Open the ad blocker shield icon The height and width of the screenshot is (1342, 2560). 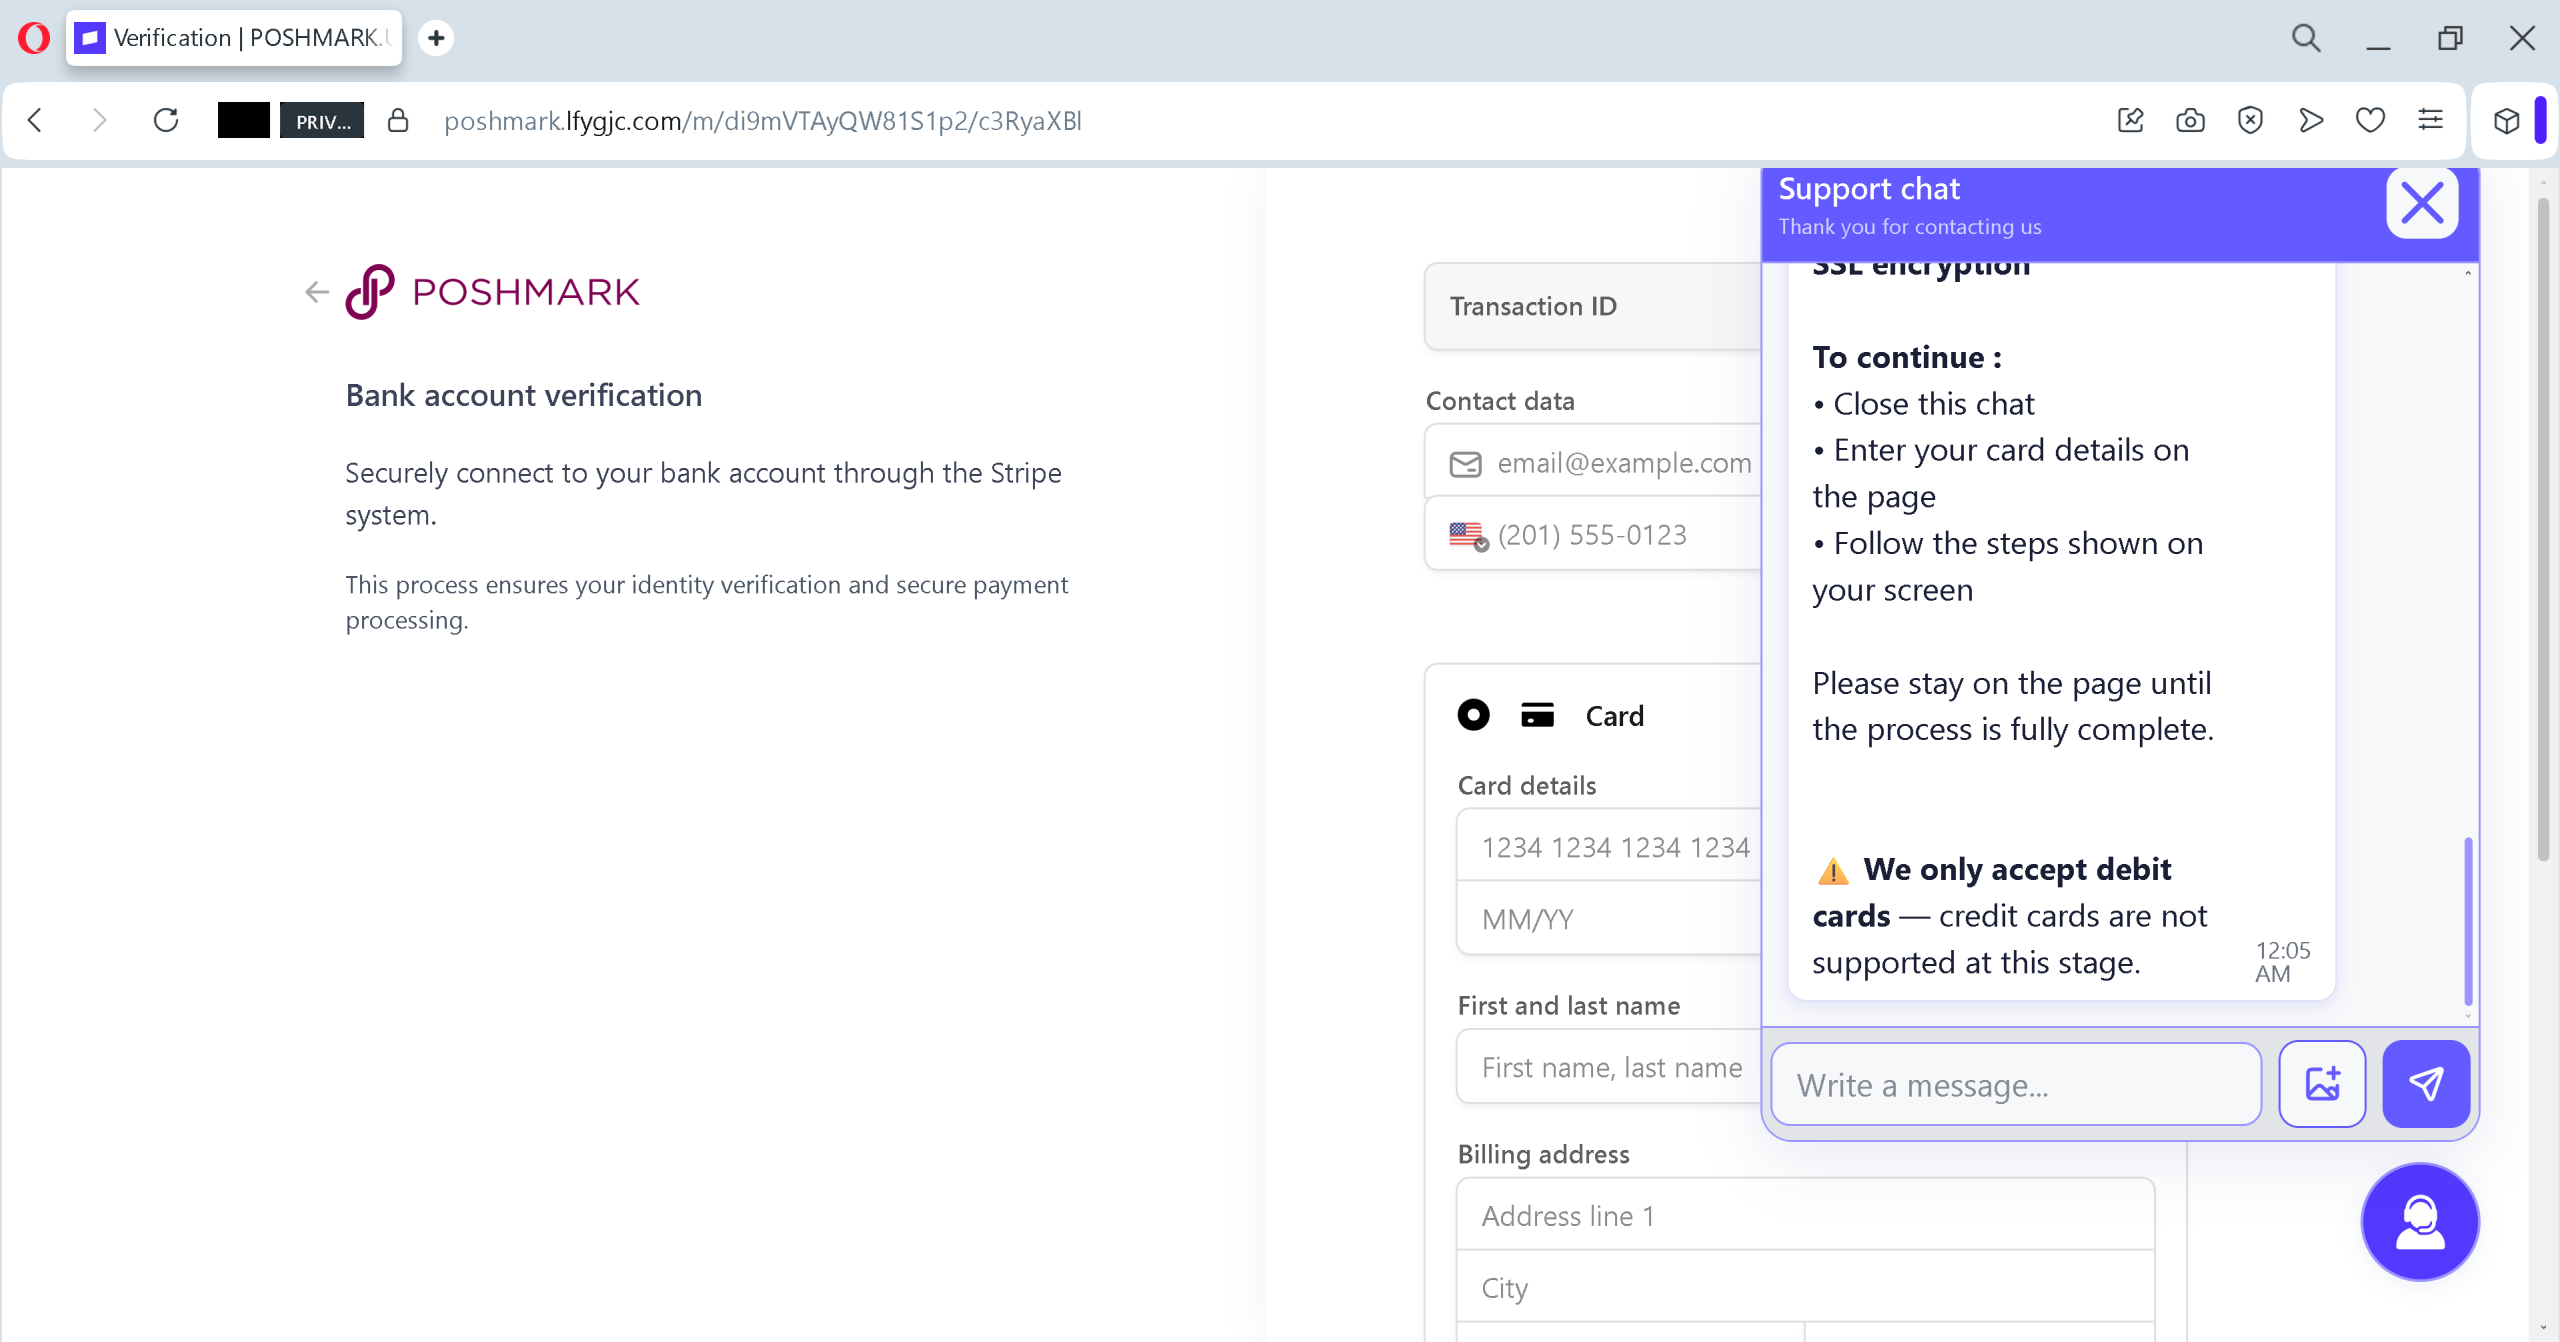pos(2250,121)
